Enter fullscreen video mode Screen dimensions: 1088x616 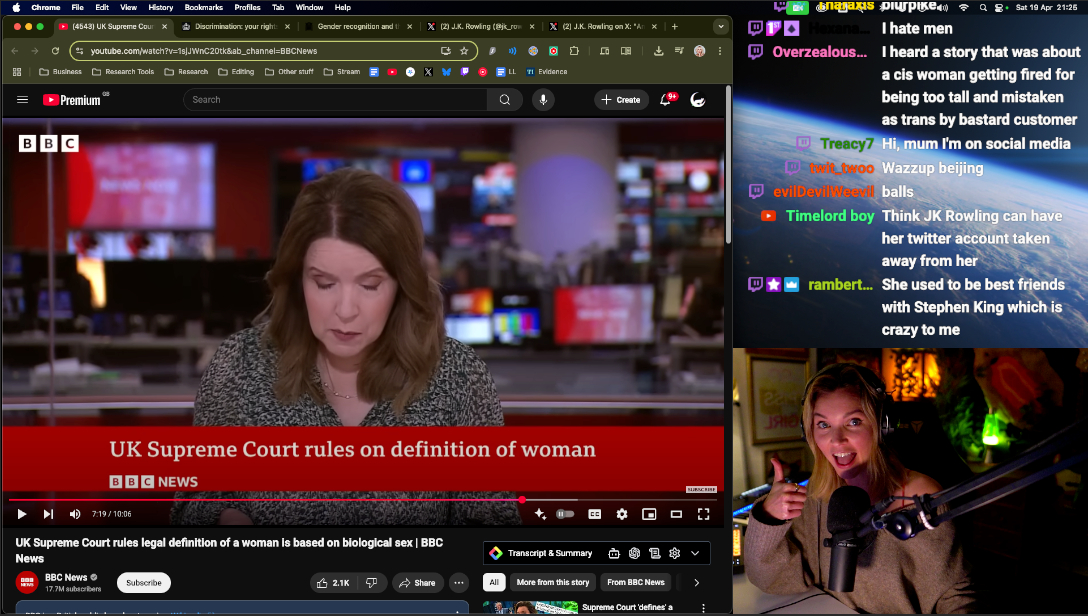pos(703,514)
